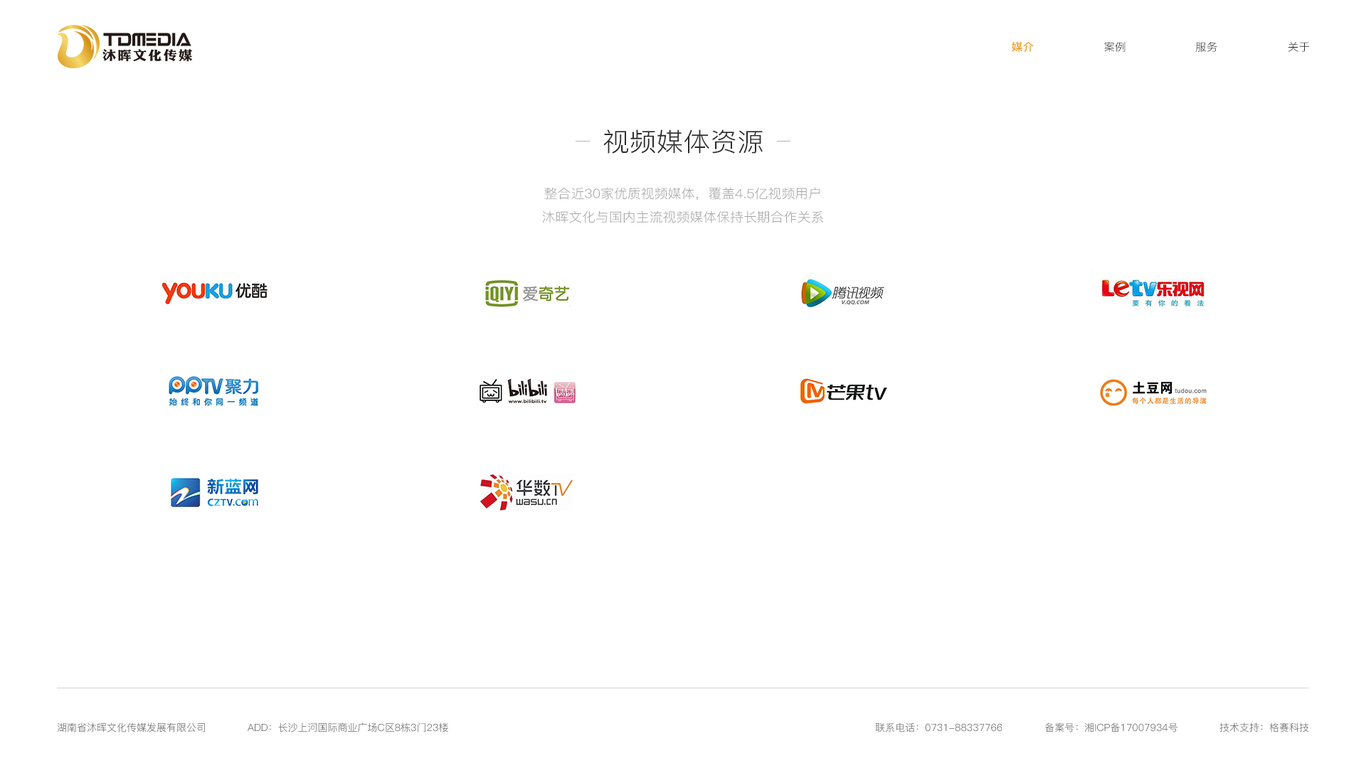Go to the 服务 menu item

pos(1206,47)
